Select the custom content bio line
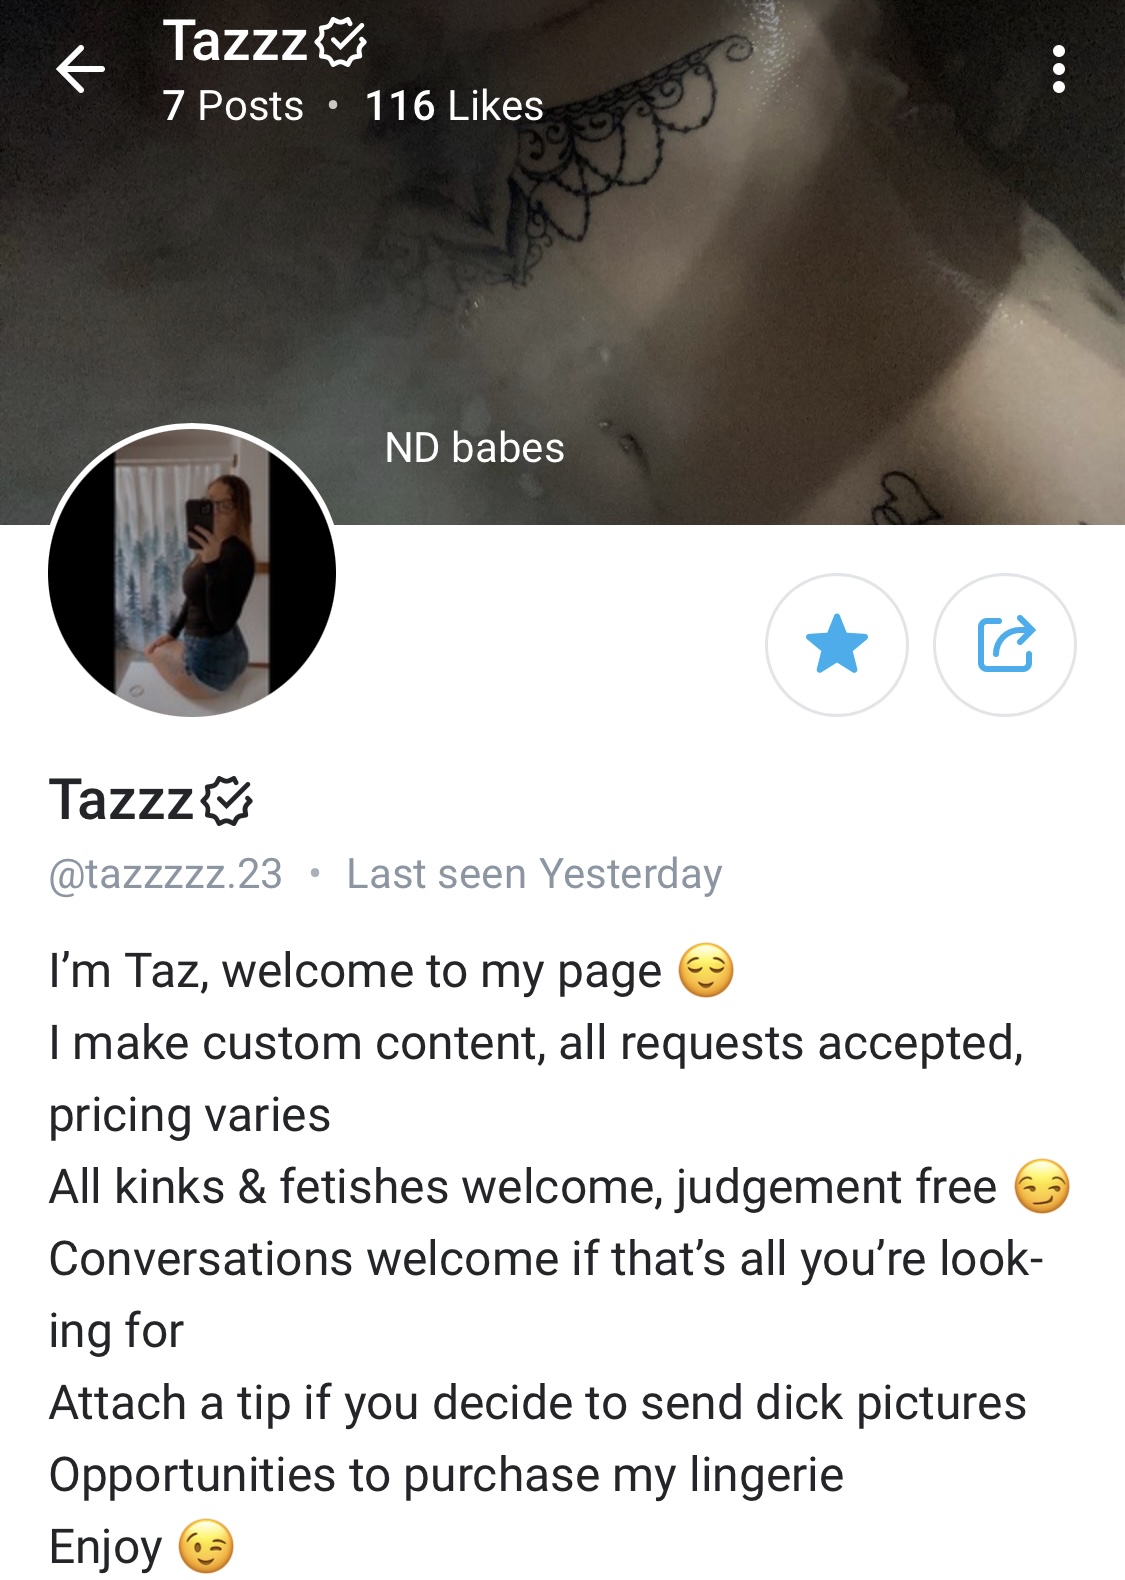The width and height of the screenshot is (1125, 1580). pyautogui.click(x=537, y=1079)
